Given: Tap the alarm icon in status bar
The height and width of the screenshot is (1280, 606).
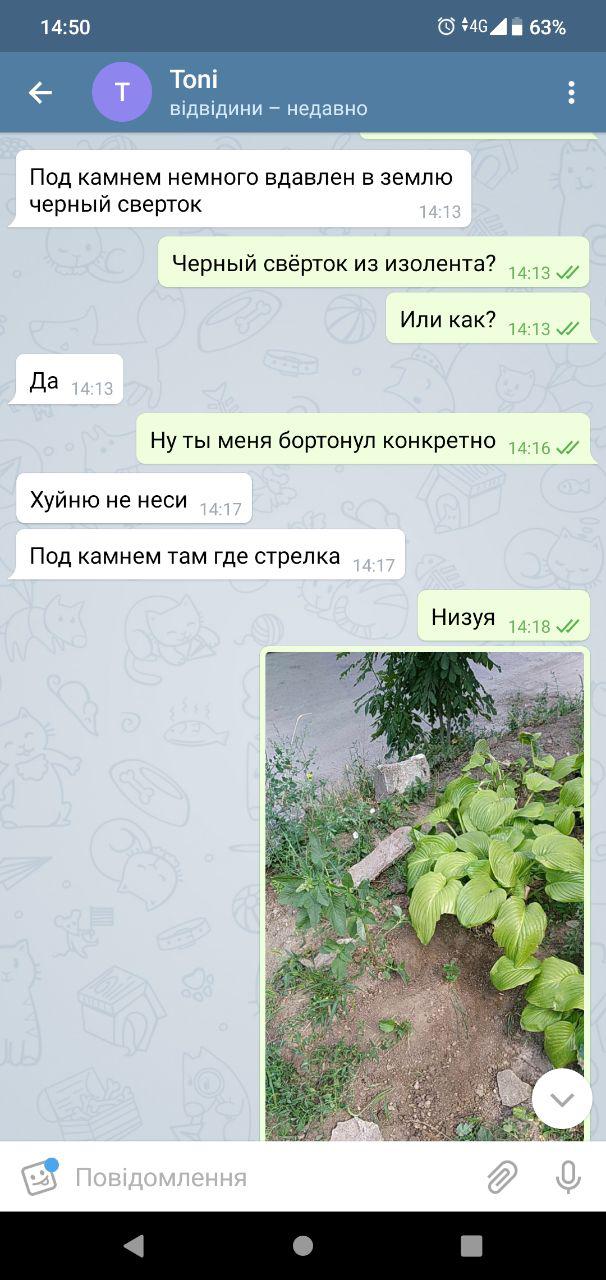Looking at the screenshot, I should 446,27.
